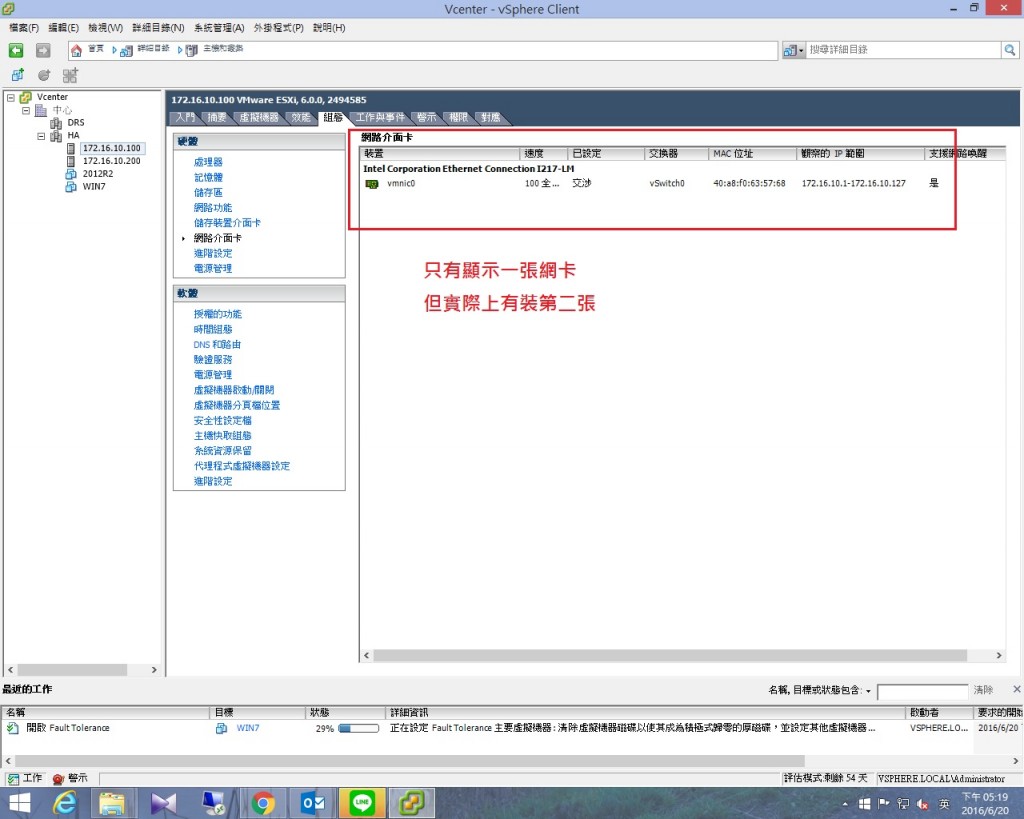Viewport: 1024px width, 819px height.
Task: Switch to the 效能 tab
Action: 301,118
